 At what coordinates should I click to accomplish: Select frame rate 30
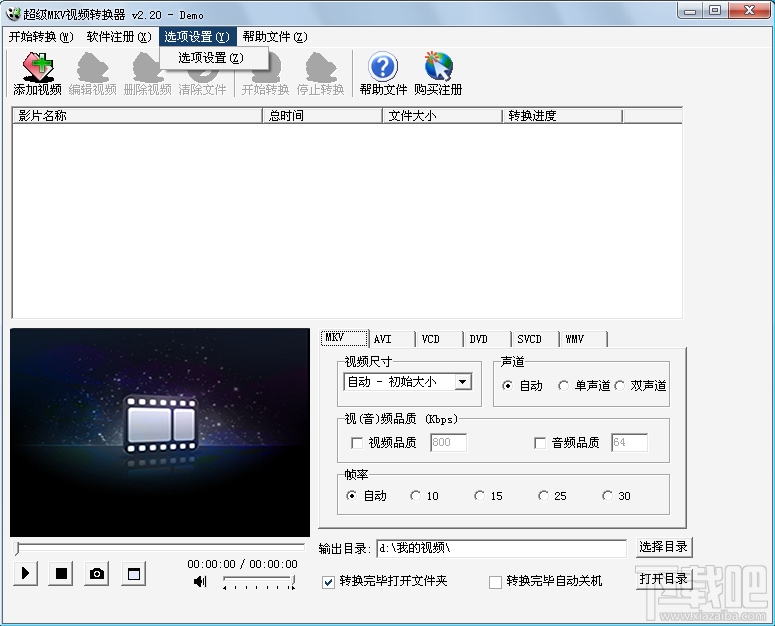coord(607,496)
